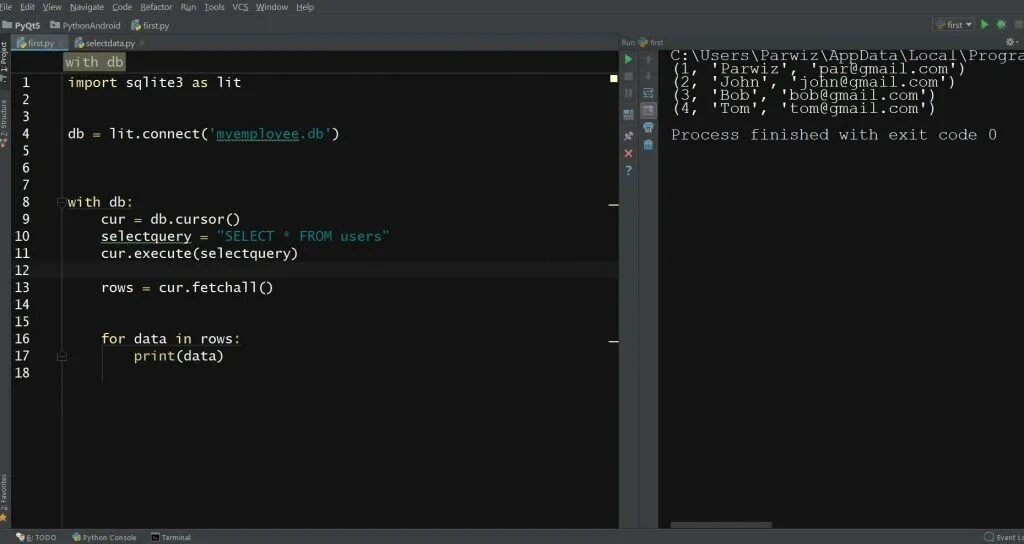Open the Python Console tool window
Screen dimensions: 1024x544
[104, 537]
